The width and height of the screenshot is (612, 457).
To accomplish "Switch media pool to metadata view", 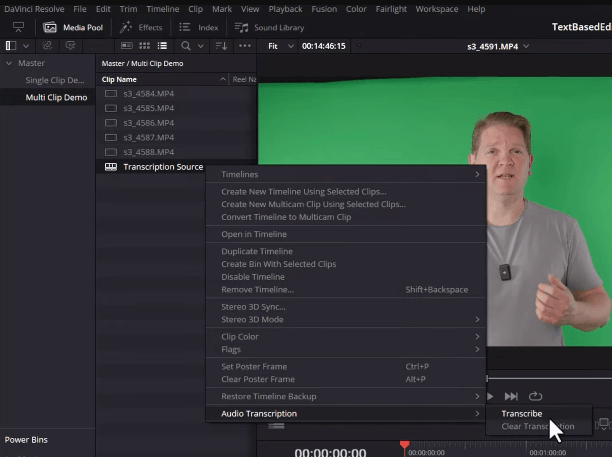I will tap(126, 46).
